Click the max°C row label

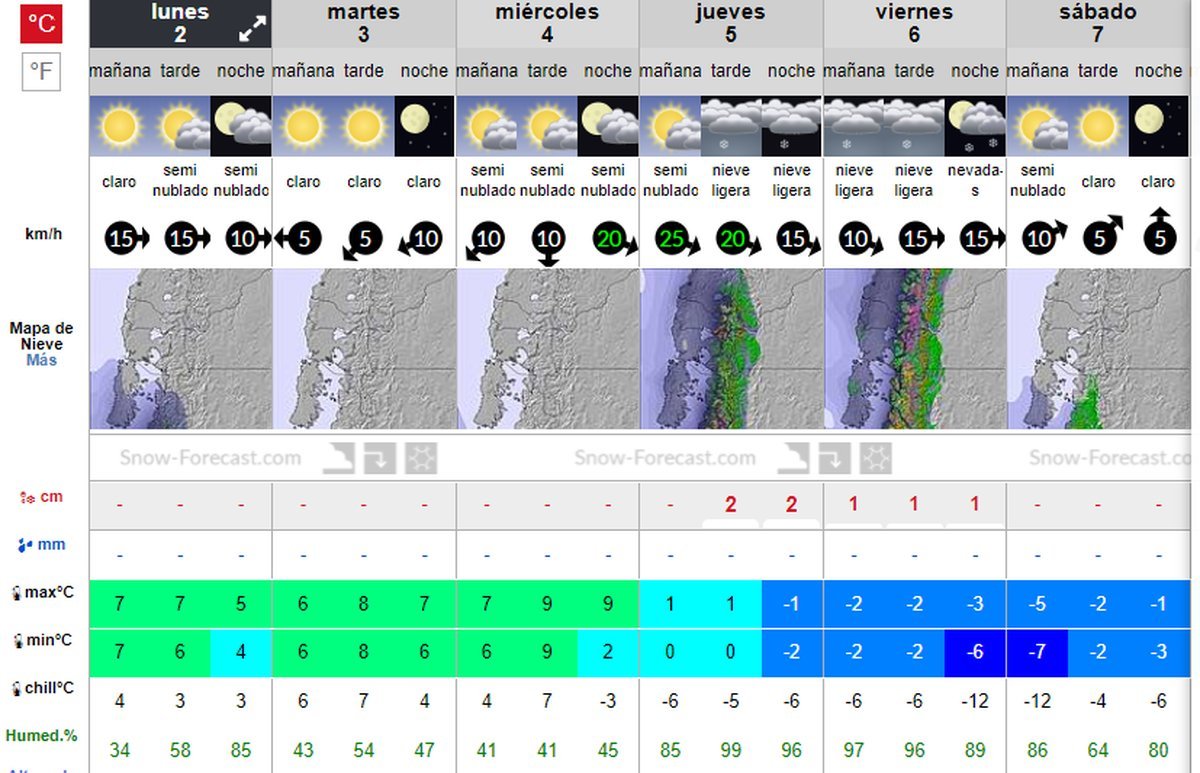click(42, 593)
